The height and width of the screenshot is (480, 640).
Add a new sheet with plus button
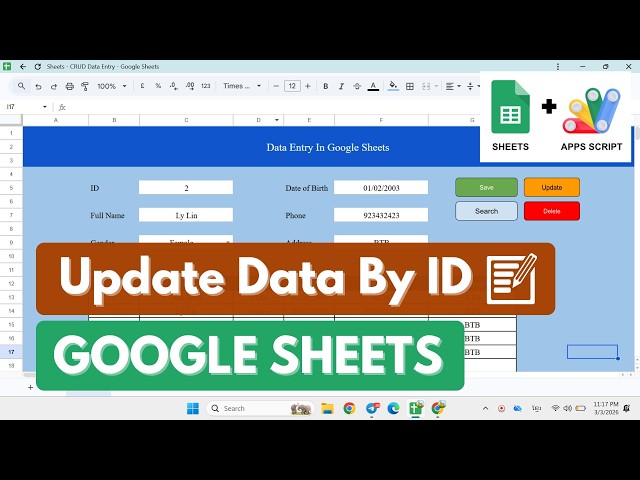click(x=31, y=387)
